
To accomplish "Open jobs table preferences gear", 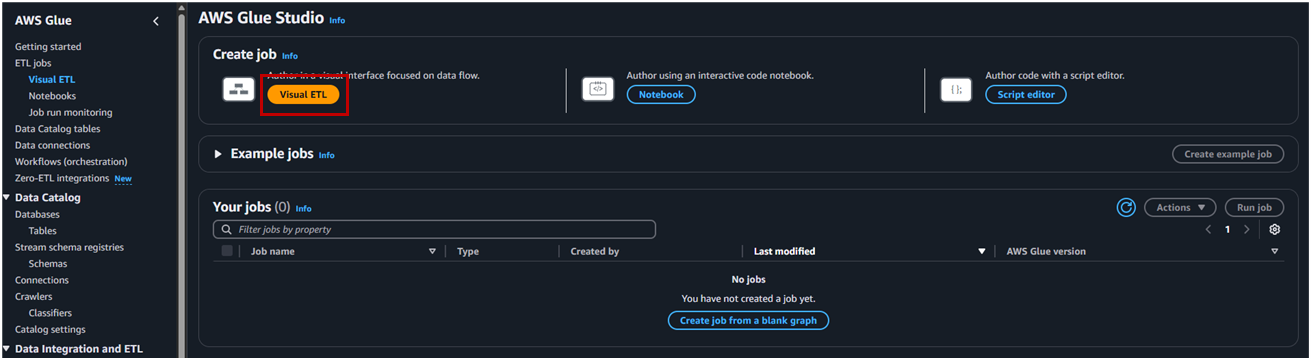I will coord(1274,229).
